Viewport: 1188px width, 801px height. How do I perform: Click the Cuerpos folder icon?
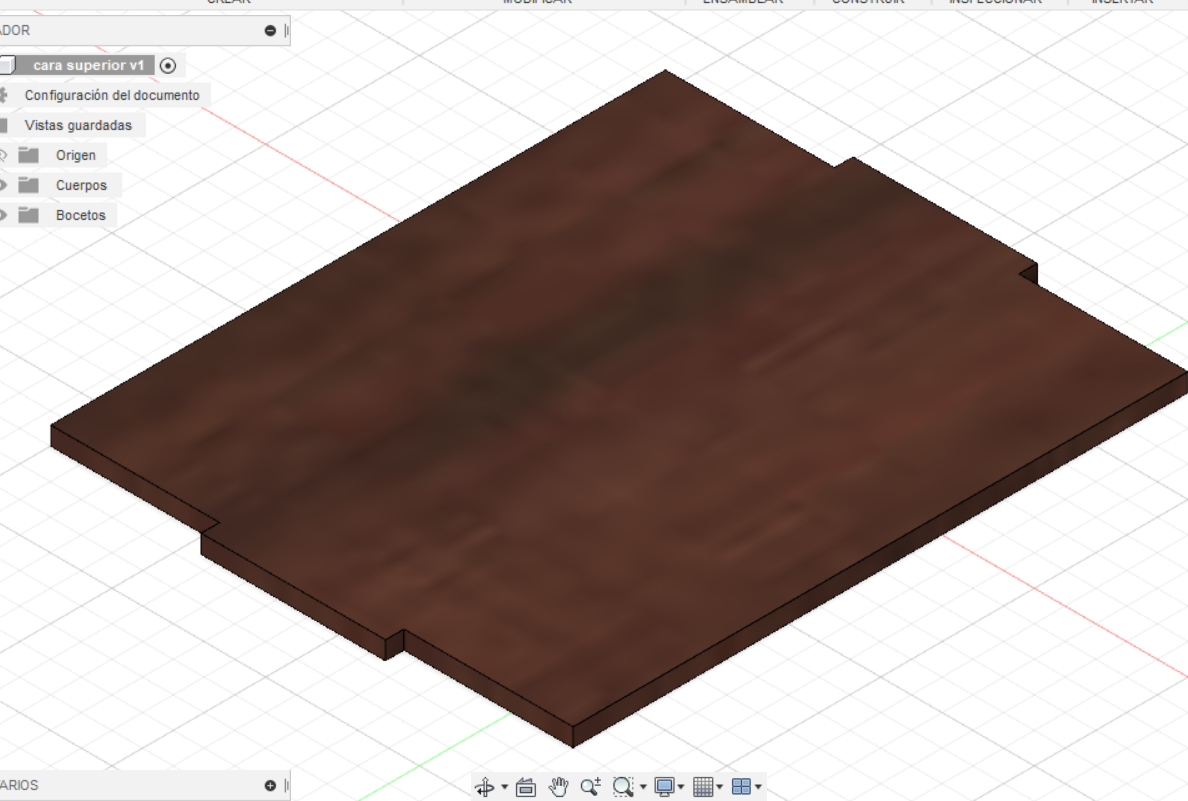pos(29,185)
